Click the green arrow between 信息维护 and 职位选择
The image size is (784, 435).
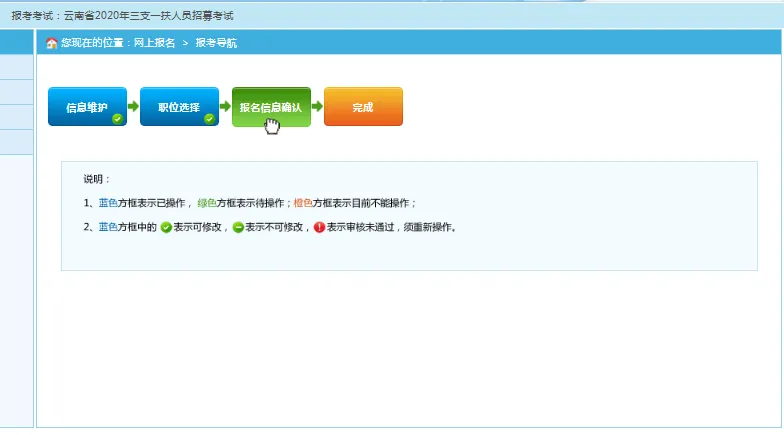134,106
